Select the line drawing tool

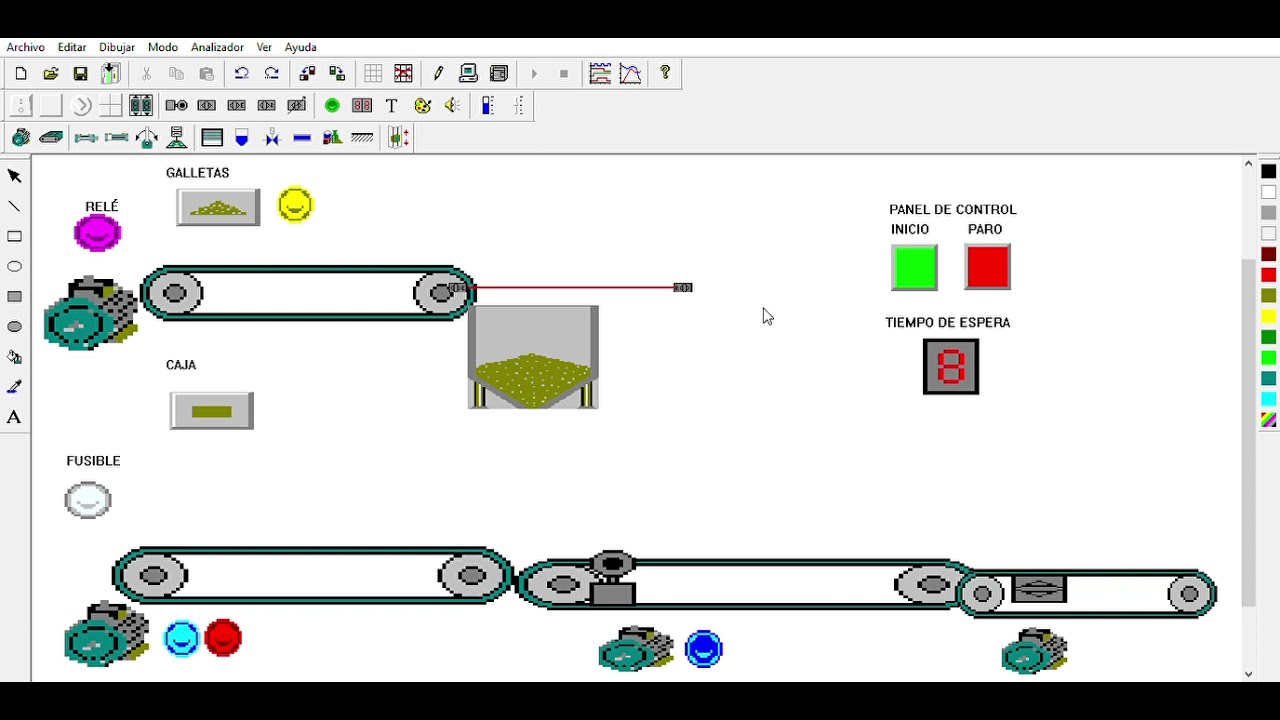15,206
